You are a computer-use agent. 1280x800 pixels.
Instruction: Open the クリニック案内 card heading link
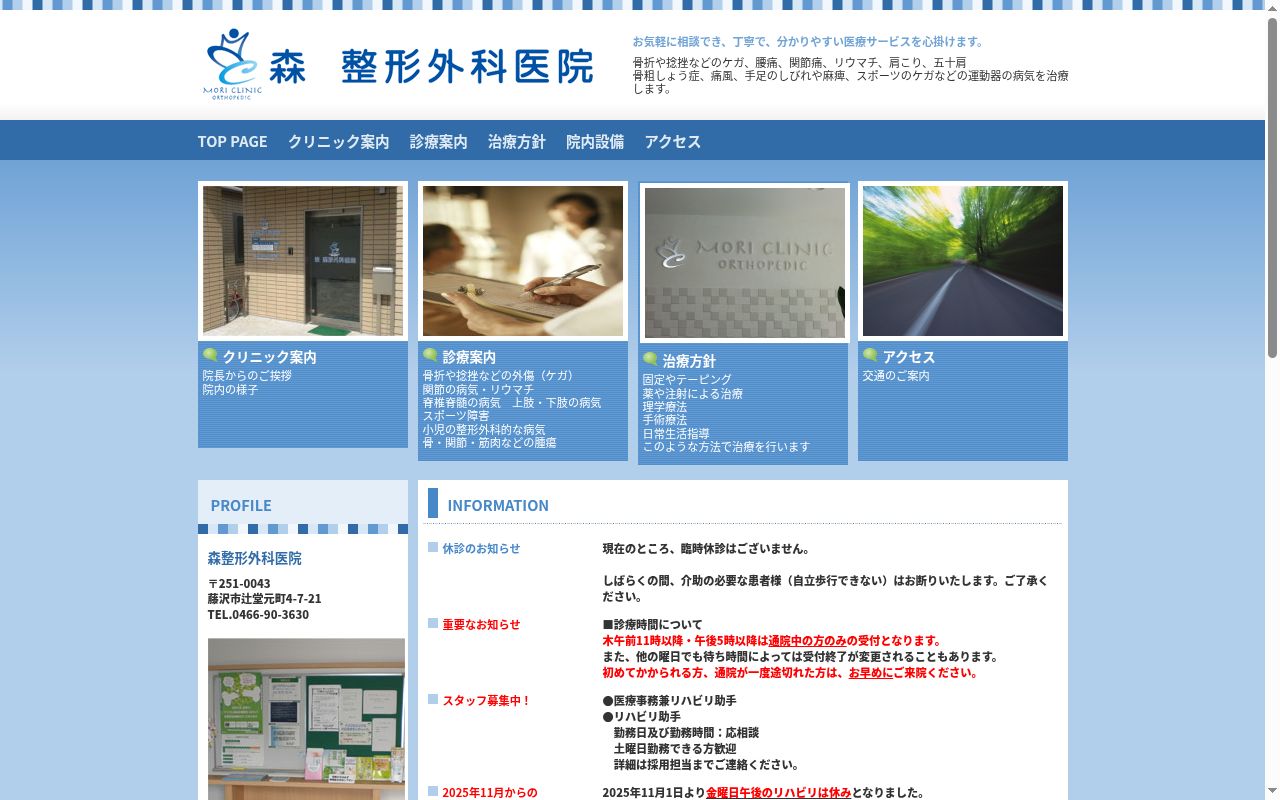[x=270, y=357]
